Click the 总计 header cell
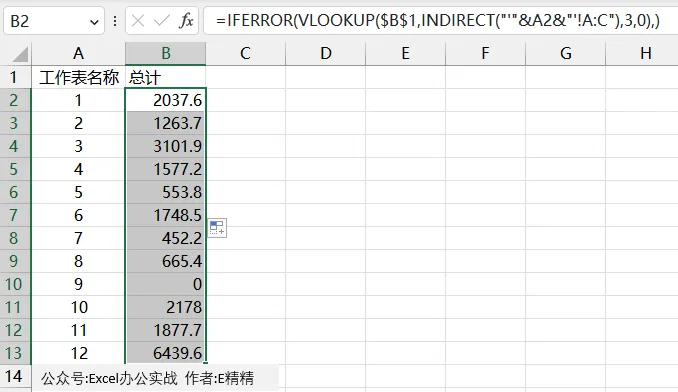 [166, 77]
